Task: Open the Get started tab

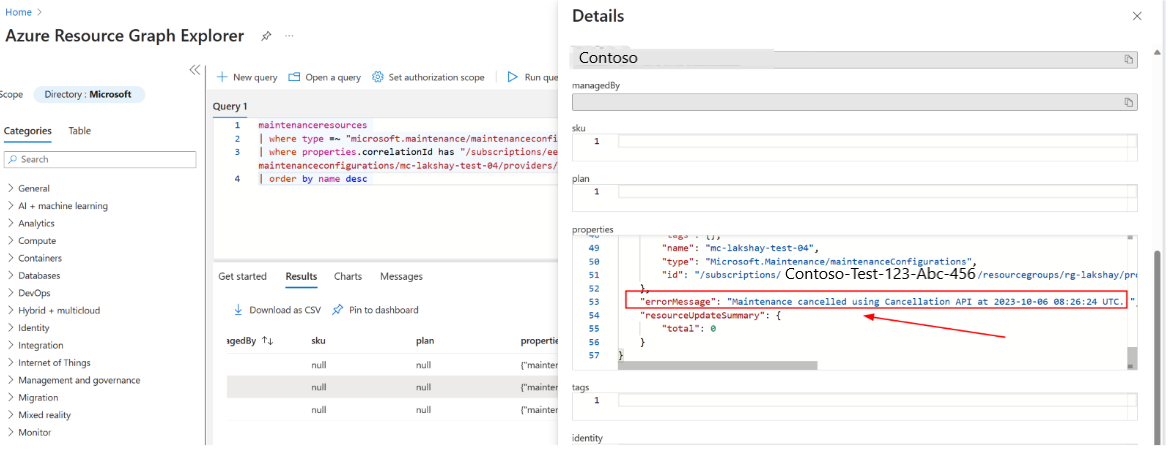Action: [x=242, y=276]
